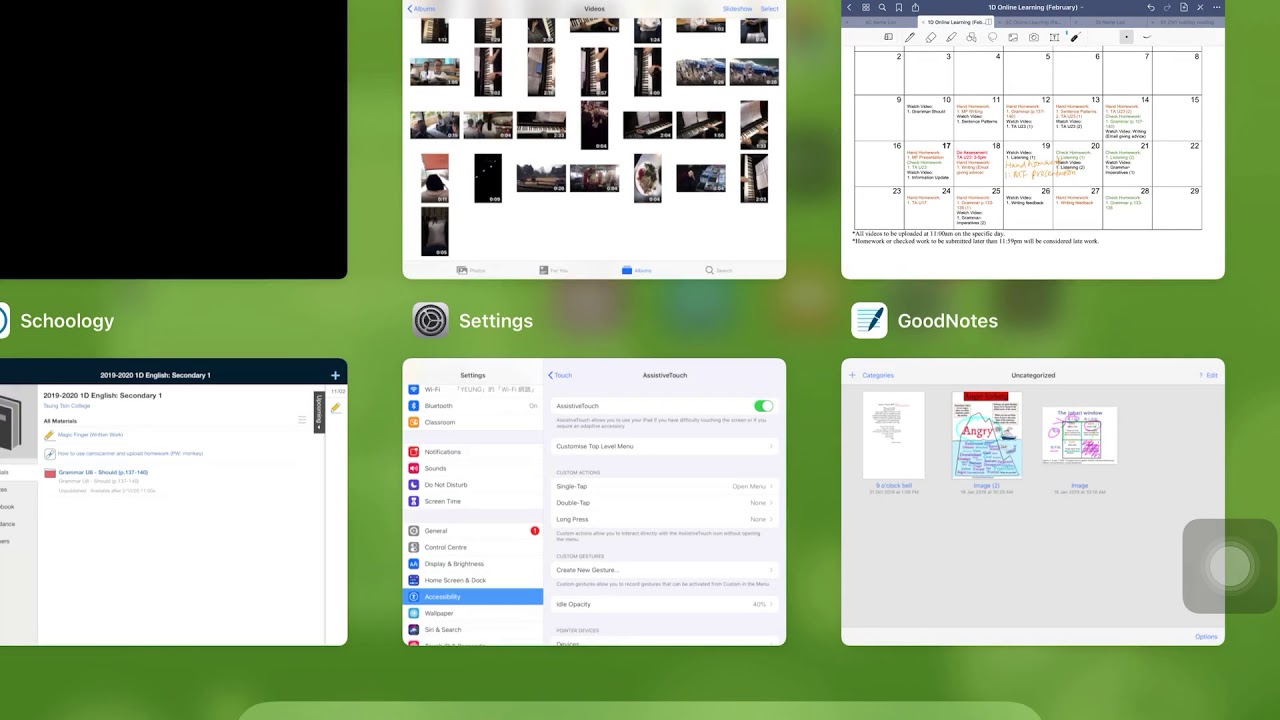Select the pen tool in GoodNotes toolbar
The image size is (1280, 720).
pyautogui.click(x=910, y=37)
